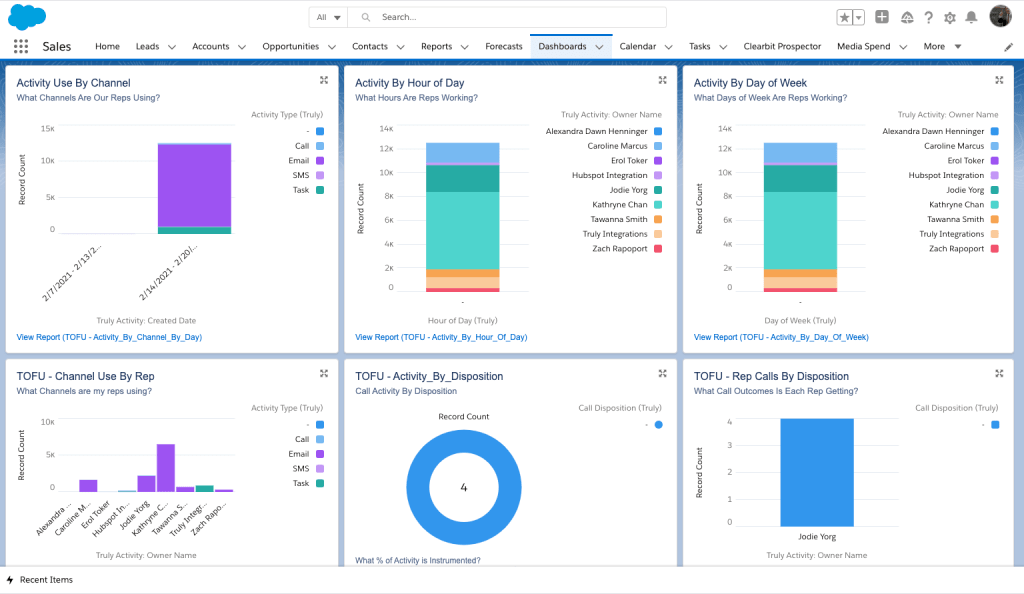Viewport: 1024px width, 594px height.
Task: Open the All dropdown in the search bar
Action: (327, 16)
